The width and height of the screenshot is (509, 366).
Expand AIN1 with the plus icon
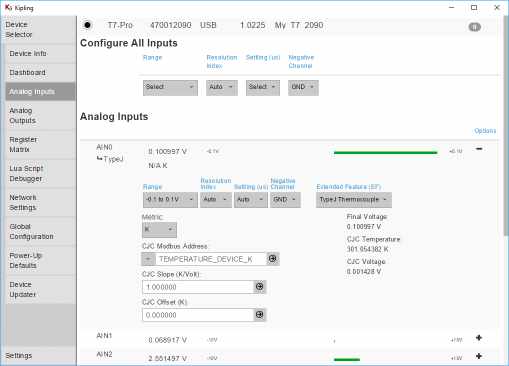tap(479, 338)
